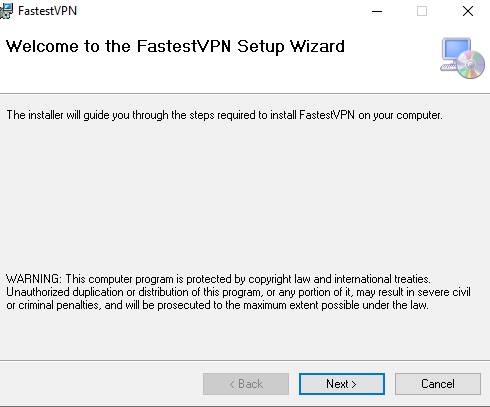The width and height of the screenshot is (490, 407).
Task: Click the greyed-out maximize window button
Action: pos(422,11)
